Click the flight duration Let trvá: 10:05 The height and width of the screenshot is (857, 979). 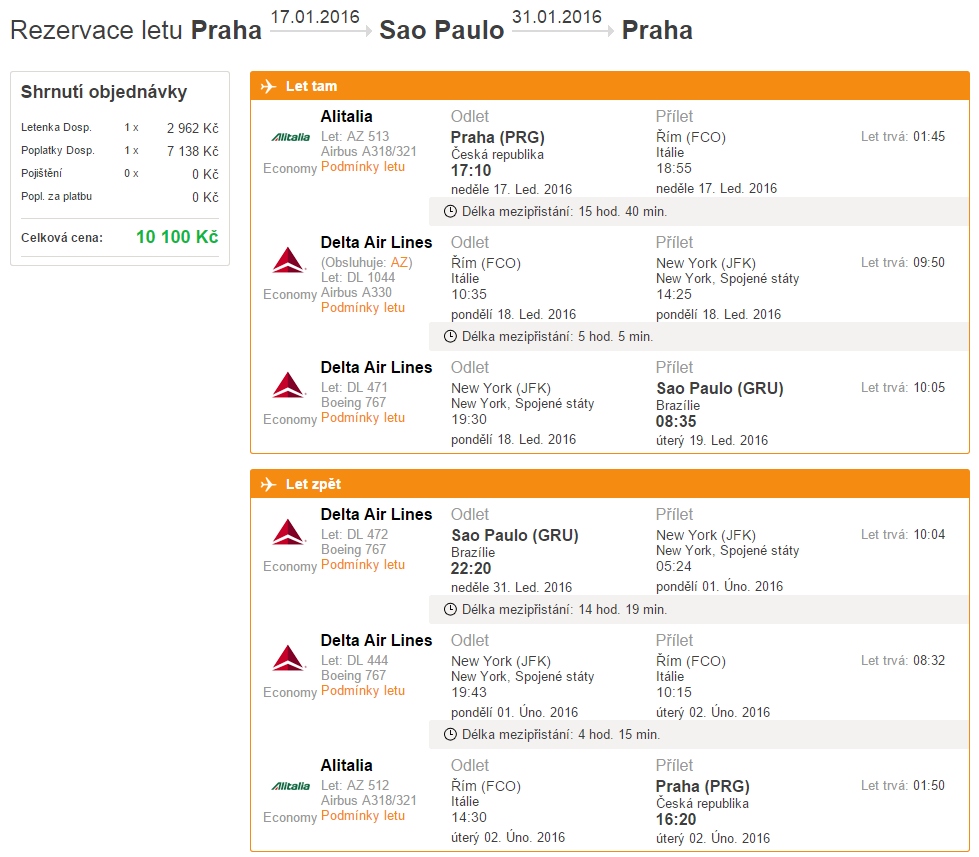coord(903,387)
